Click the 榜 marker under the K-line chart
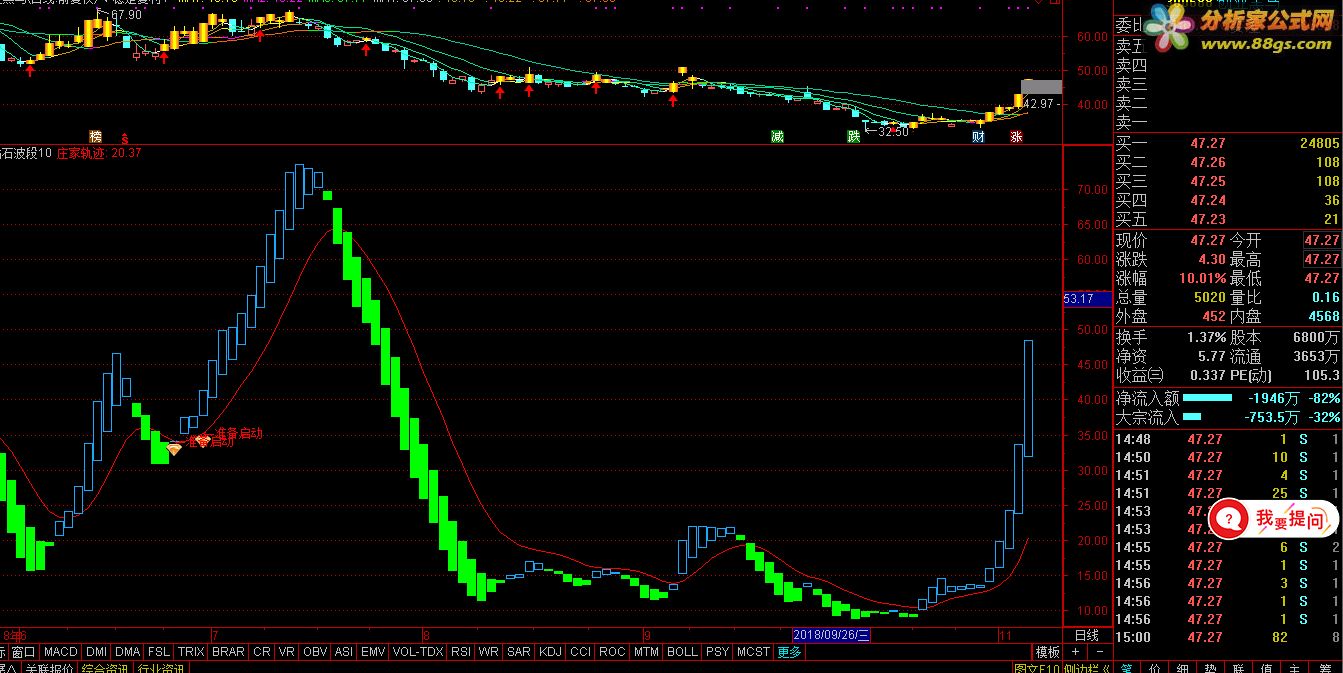This screenshot has height=673, width=1343. (x=96, y=136)
